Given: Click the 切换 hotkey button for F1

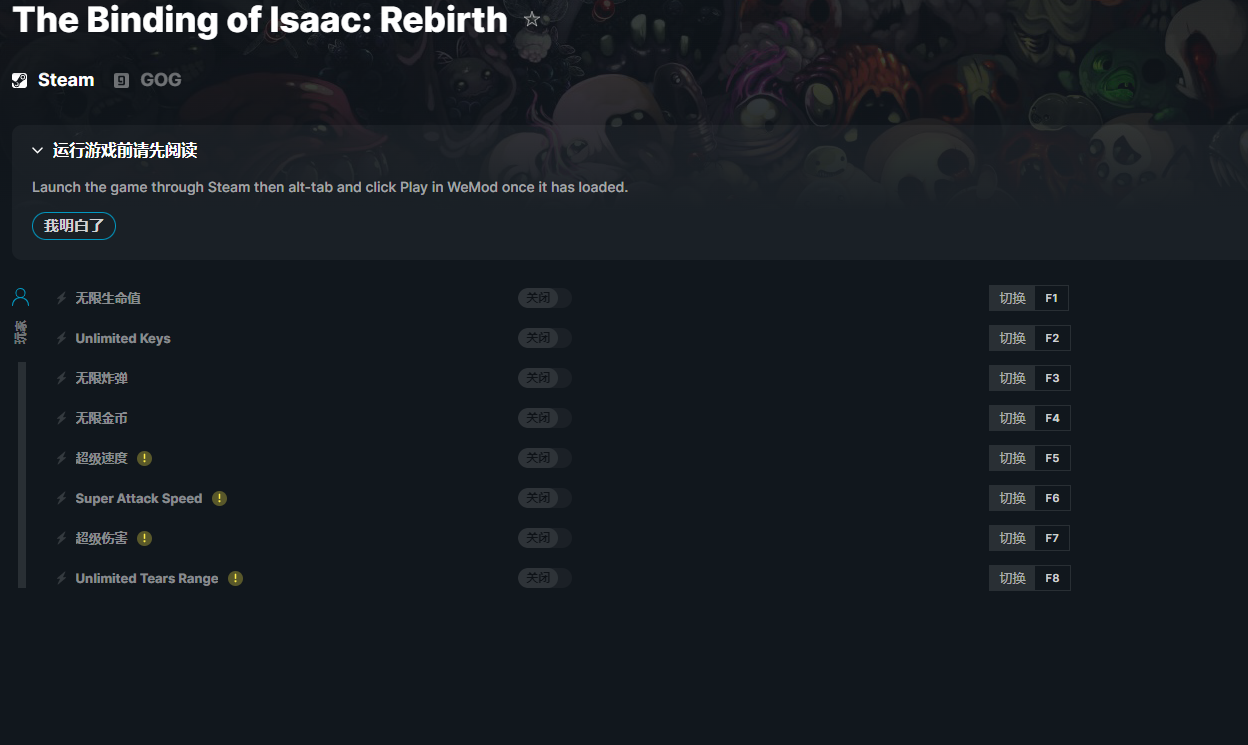Looking at the screenshot, I should click(x=1012, y=298).
